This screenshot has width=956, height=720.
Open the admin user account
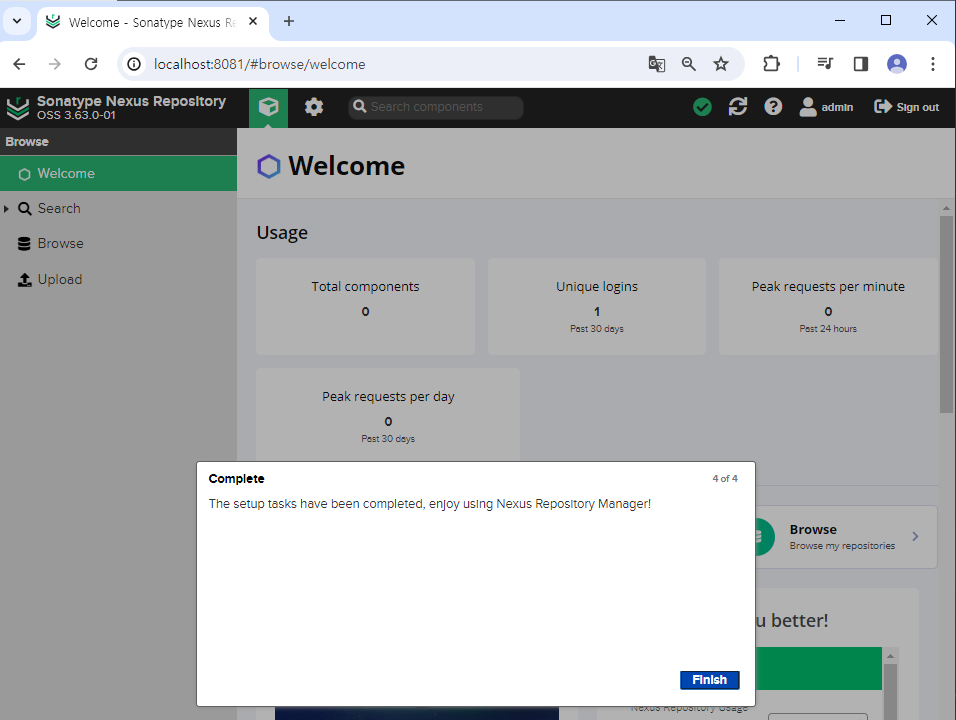826,107
